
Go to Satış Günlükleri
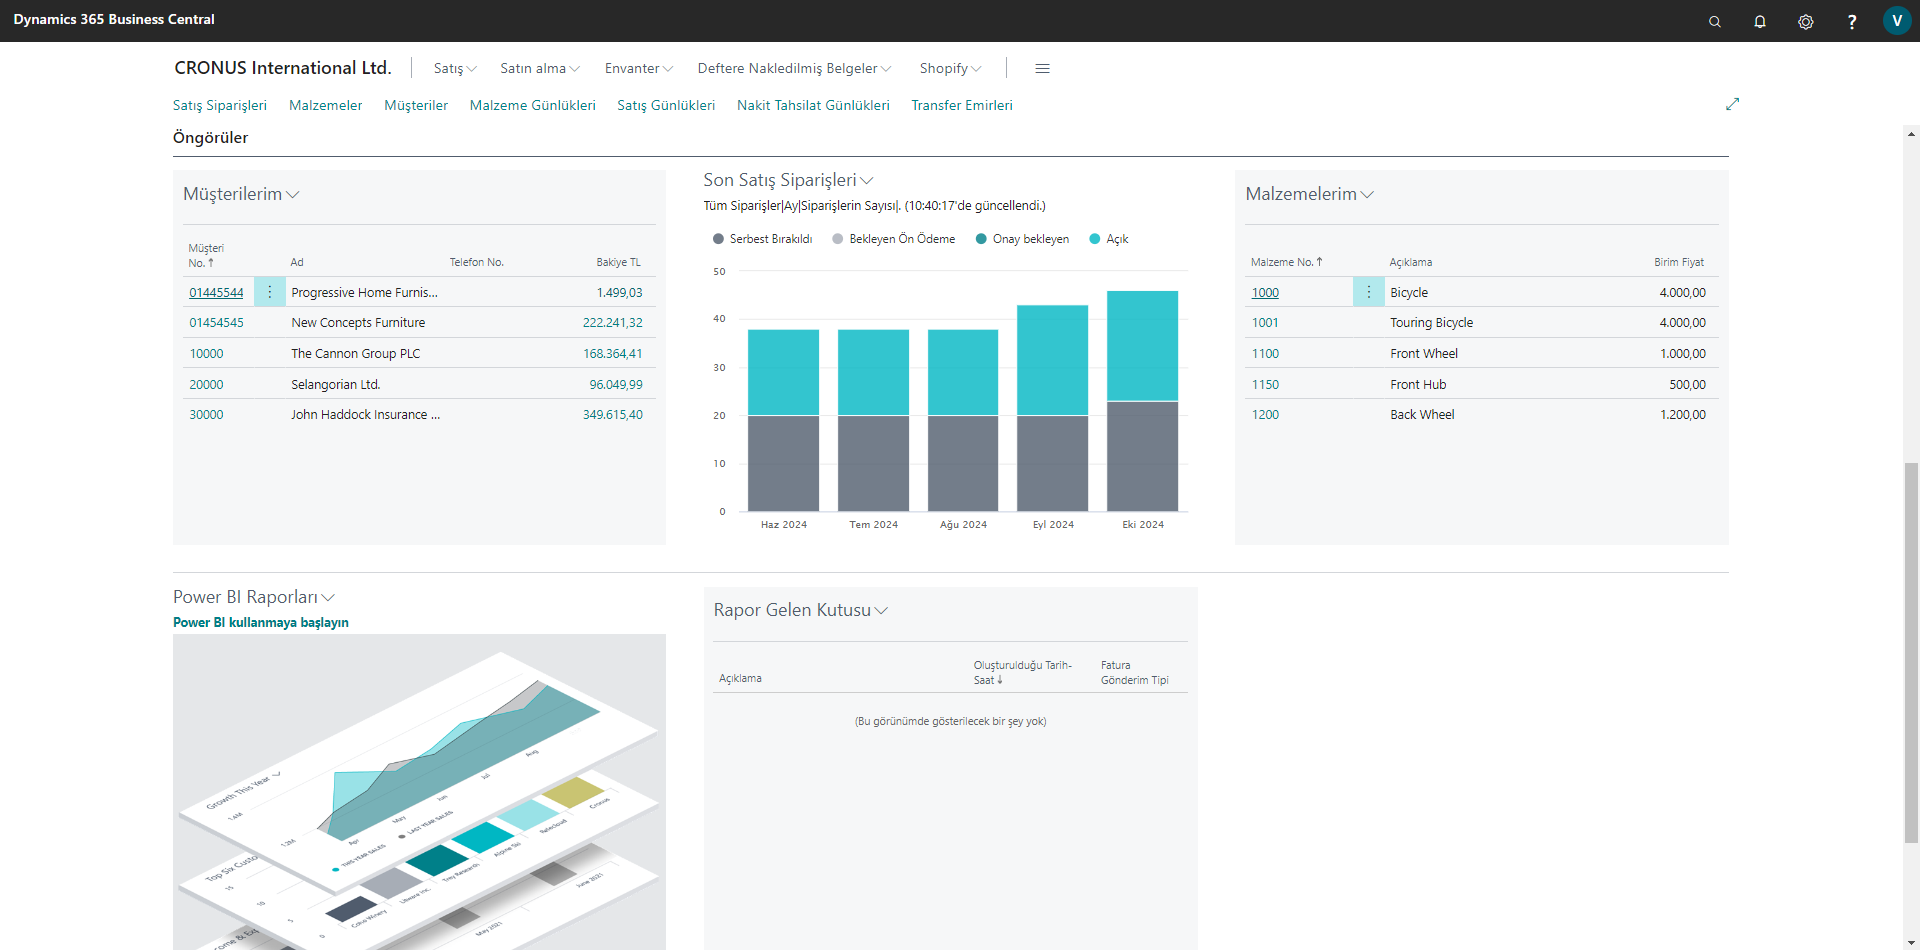click(x=666, y=105)
